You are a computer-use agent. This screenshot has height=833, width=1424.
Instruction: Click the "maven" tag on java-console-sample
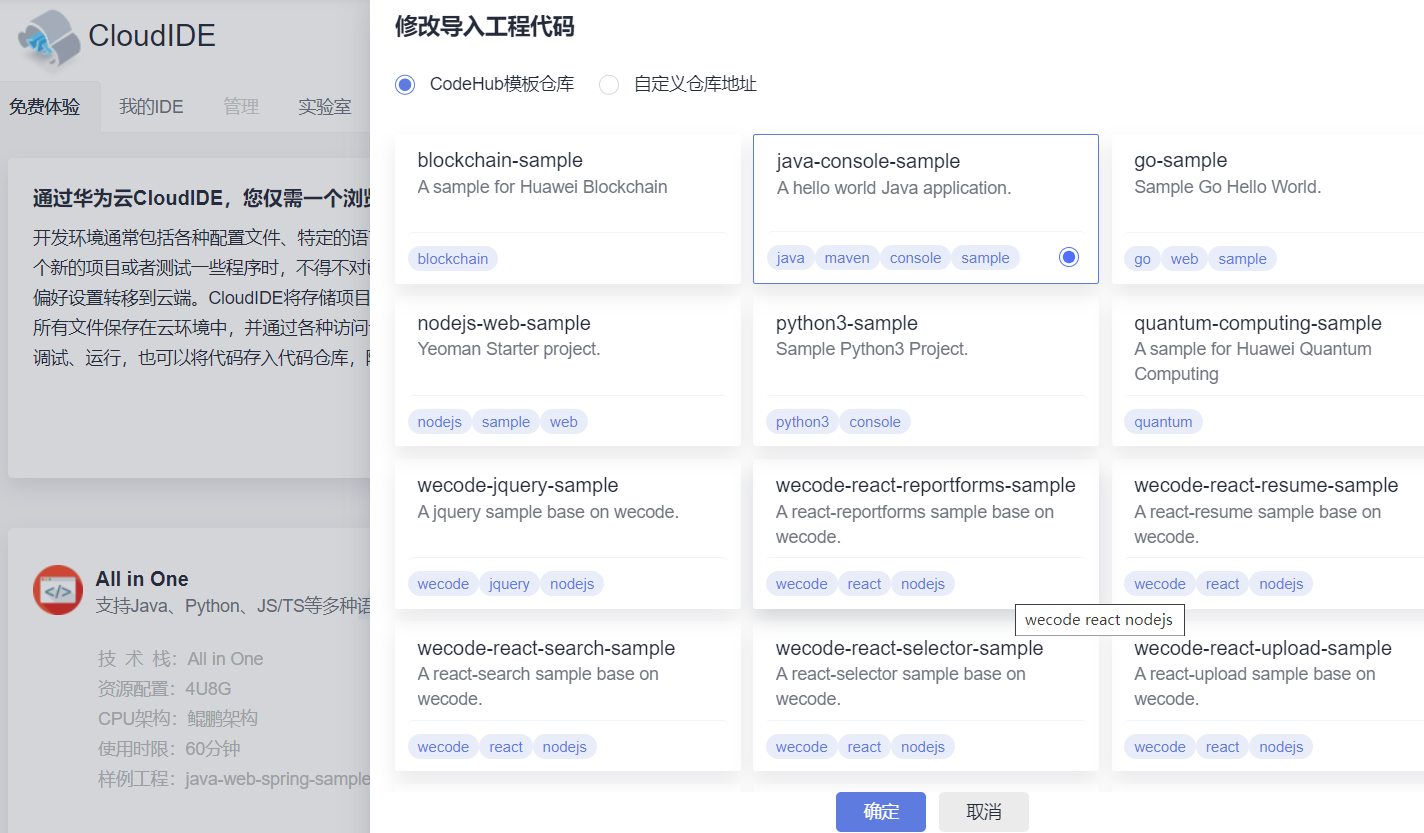(847, 258)
